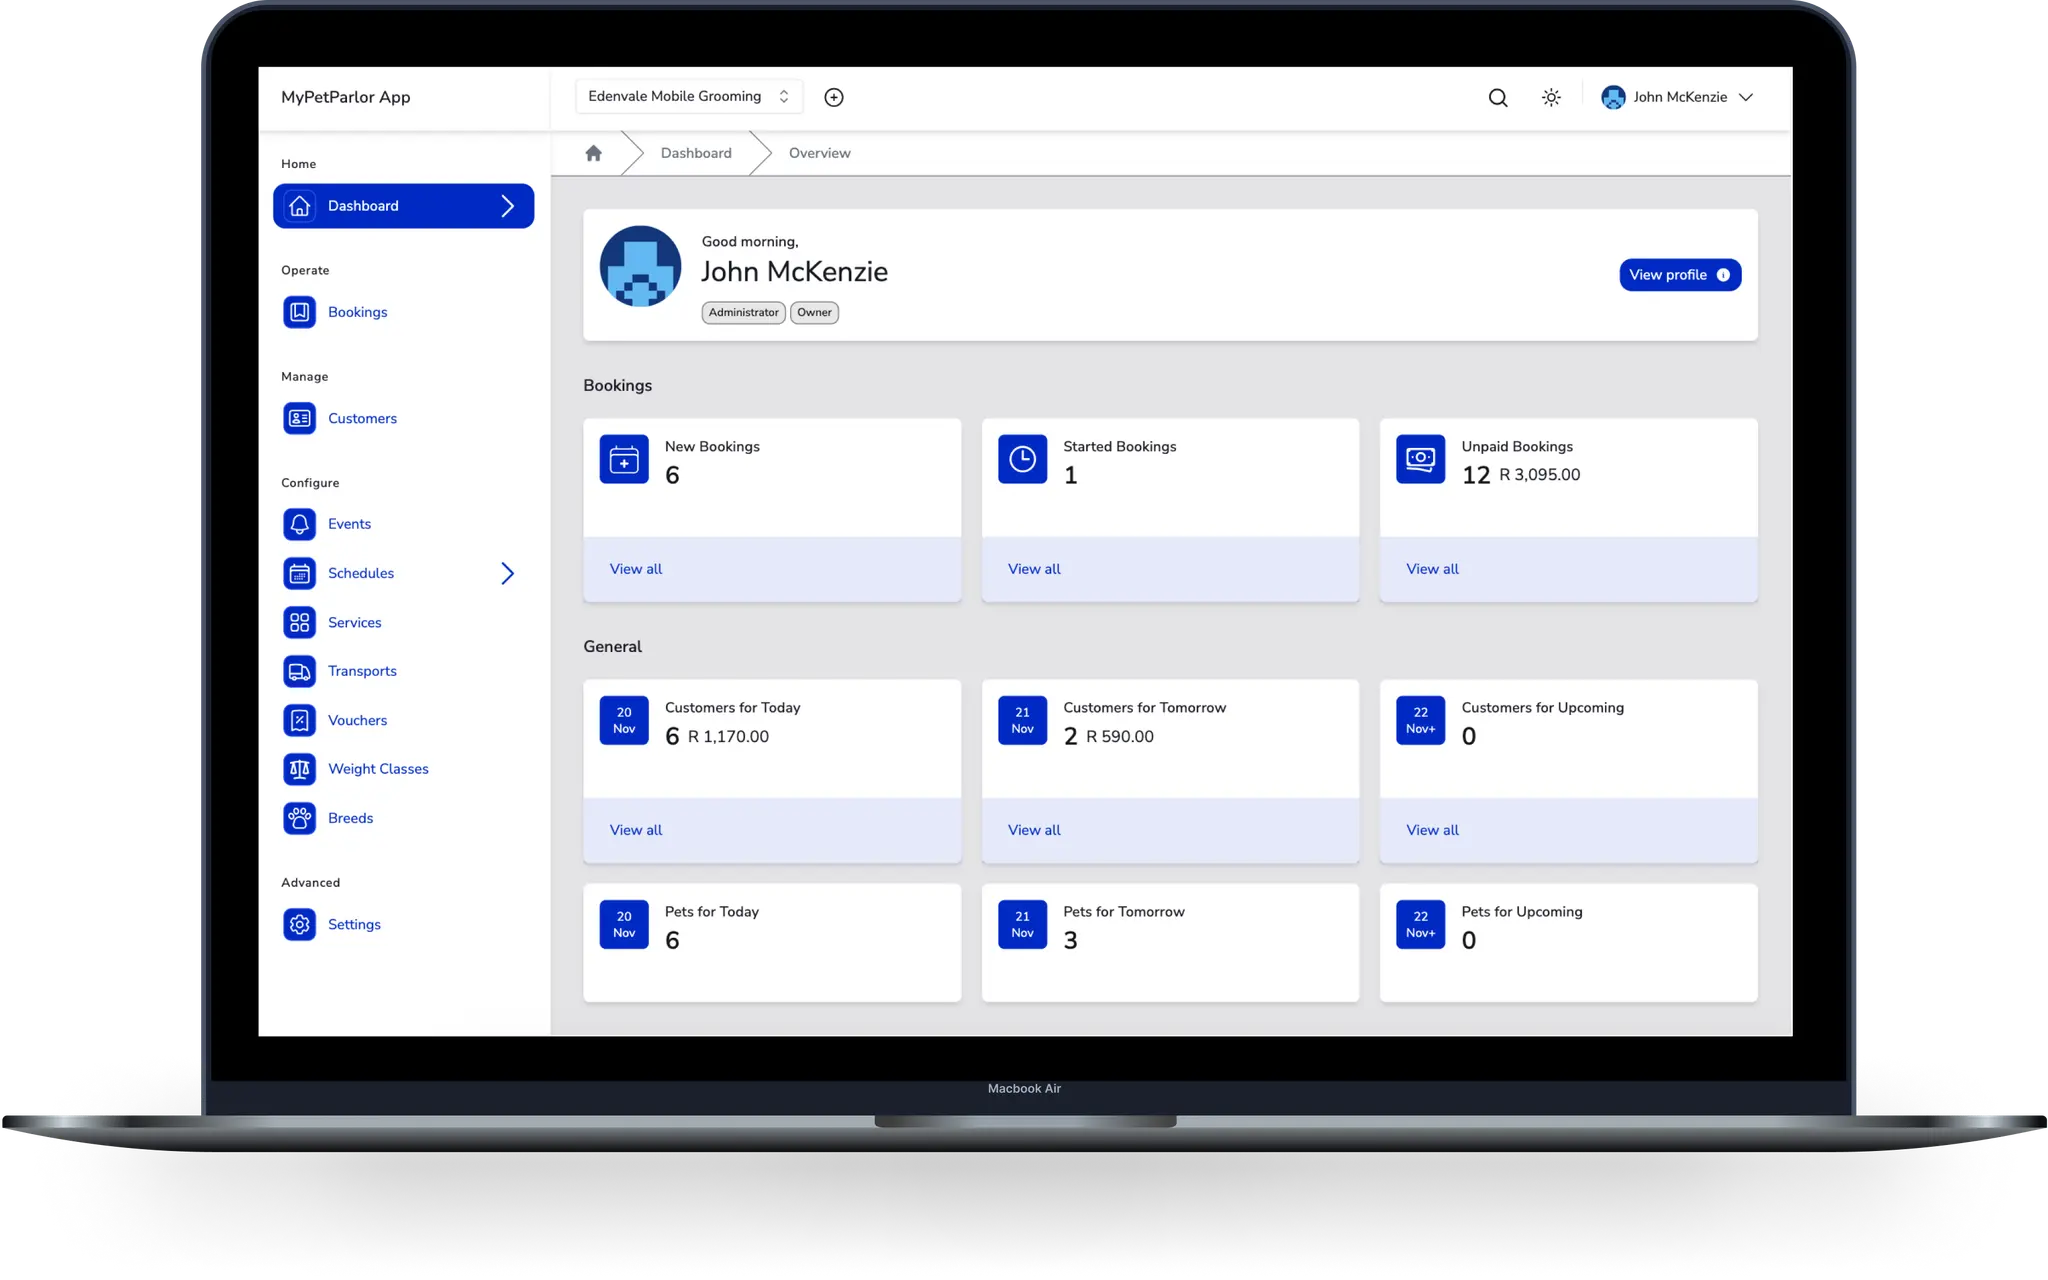
Task: Click the Settings icon in sidebar
Action: pyautogui.click(x=299, y=923)
